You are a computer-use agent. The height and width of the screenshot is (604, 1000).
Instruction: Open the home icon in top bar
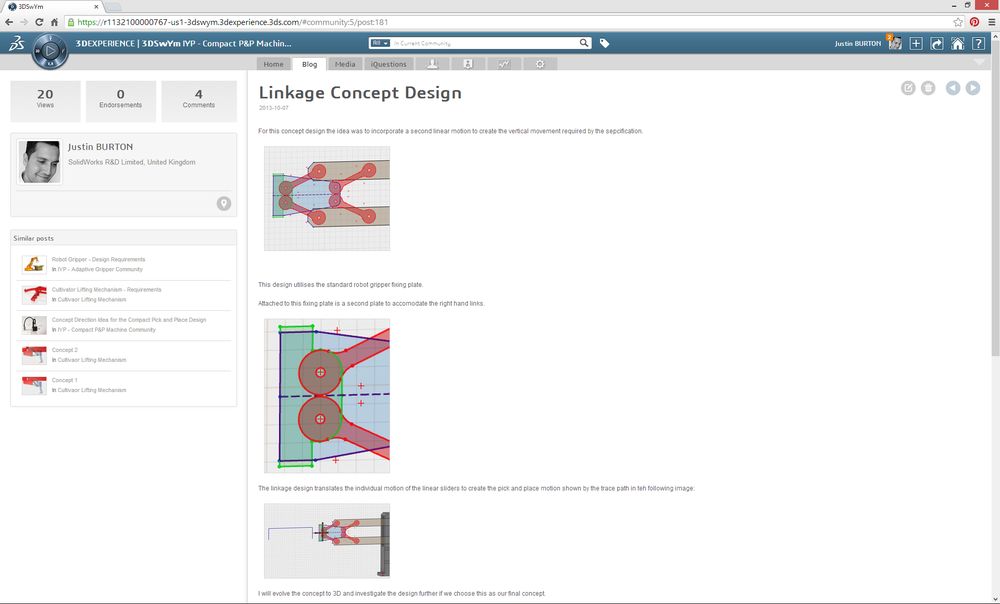coord(957,44)
